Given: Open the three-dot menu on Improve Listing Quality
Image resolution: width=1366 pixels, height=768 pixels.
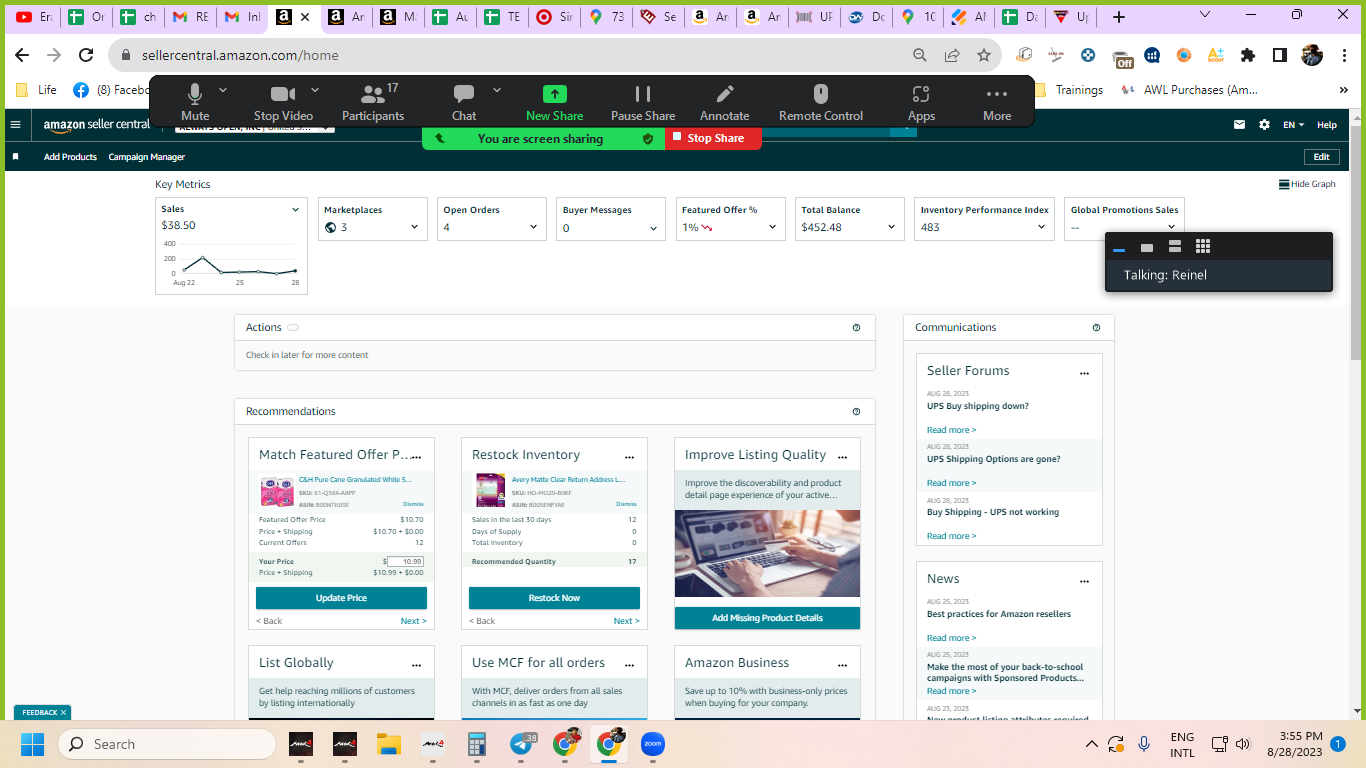Looking at the screenshot, I should point(843,457).
